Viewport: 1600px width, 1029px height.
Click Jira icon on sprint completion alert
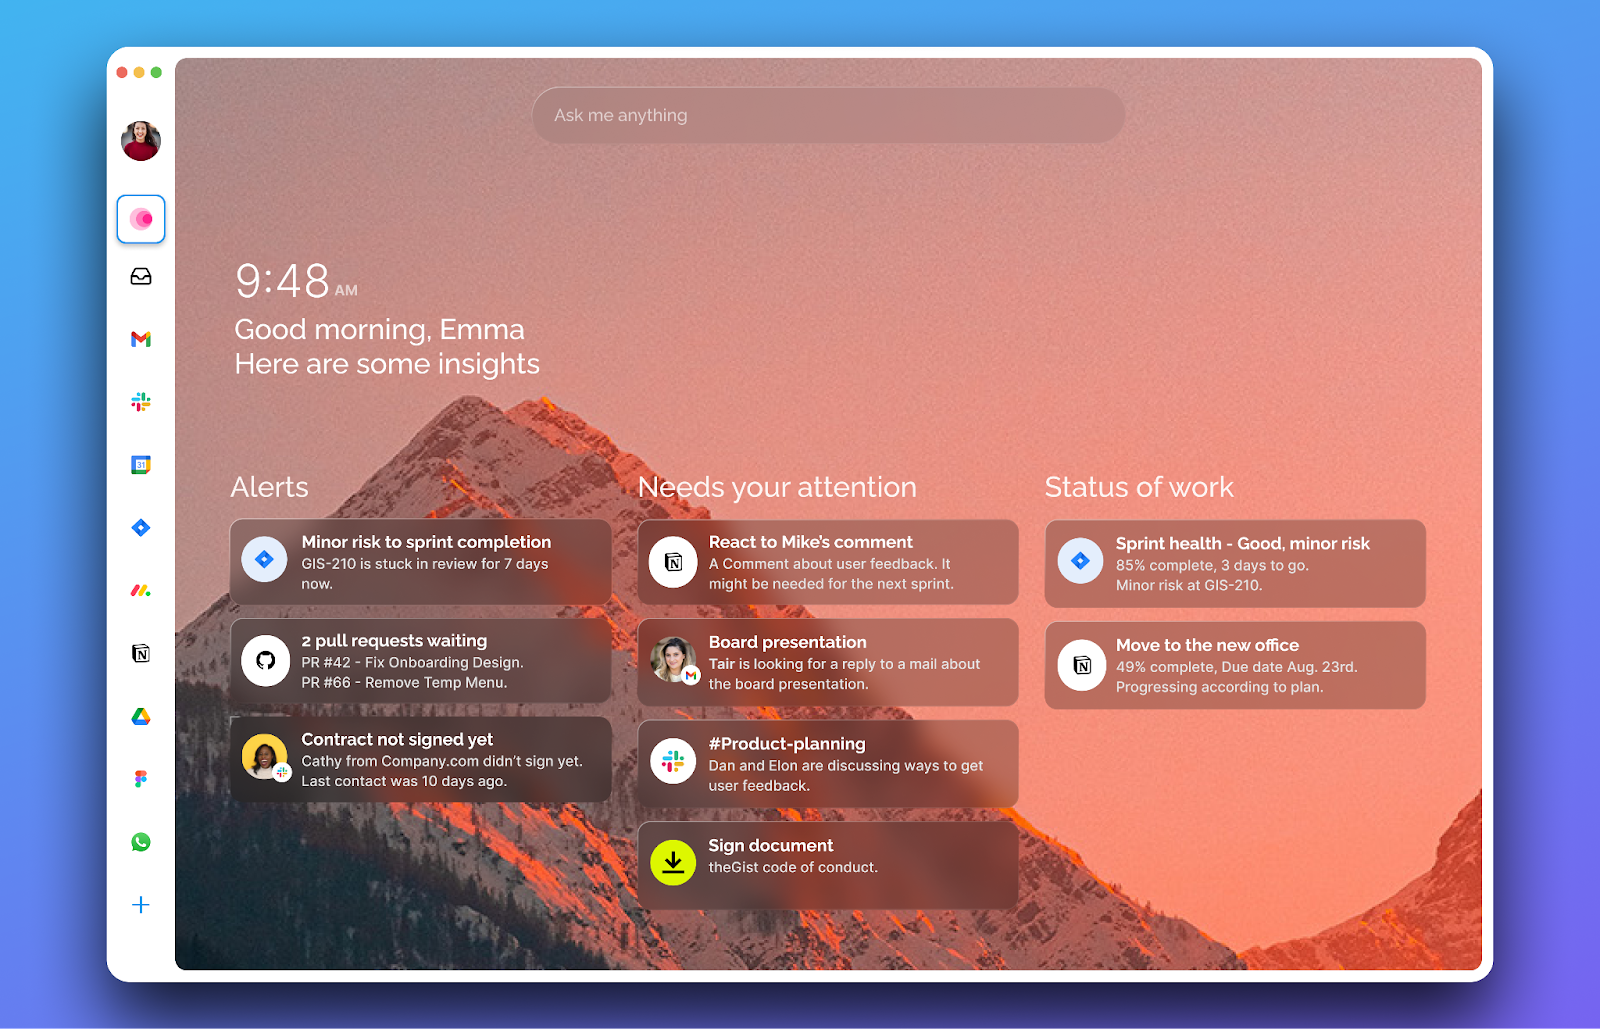(265, 560)
